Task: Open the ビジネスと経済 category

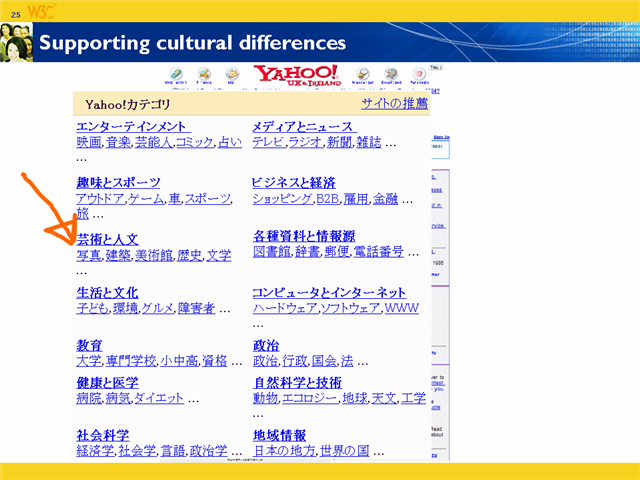Action: click(294, 183)
